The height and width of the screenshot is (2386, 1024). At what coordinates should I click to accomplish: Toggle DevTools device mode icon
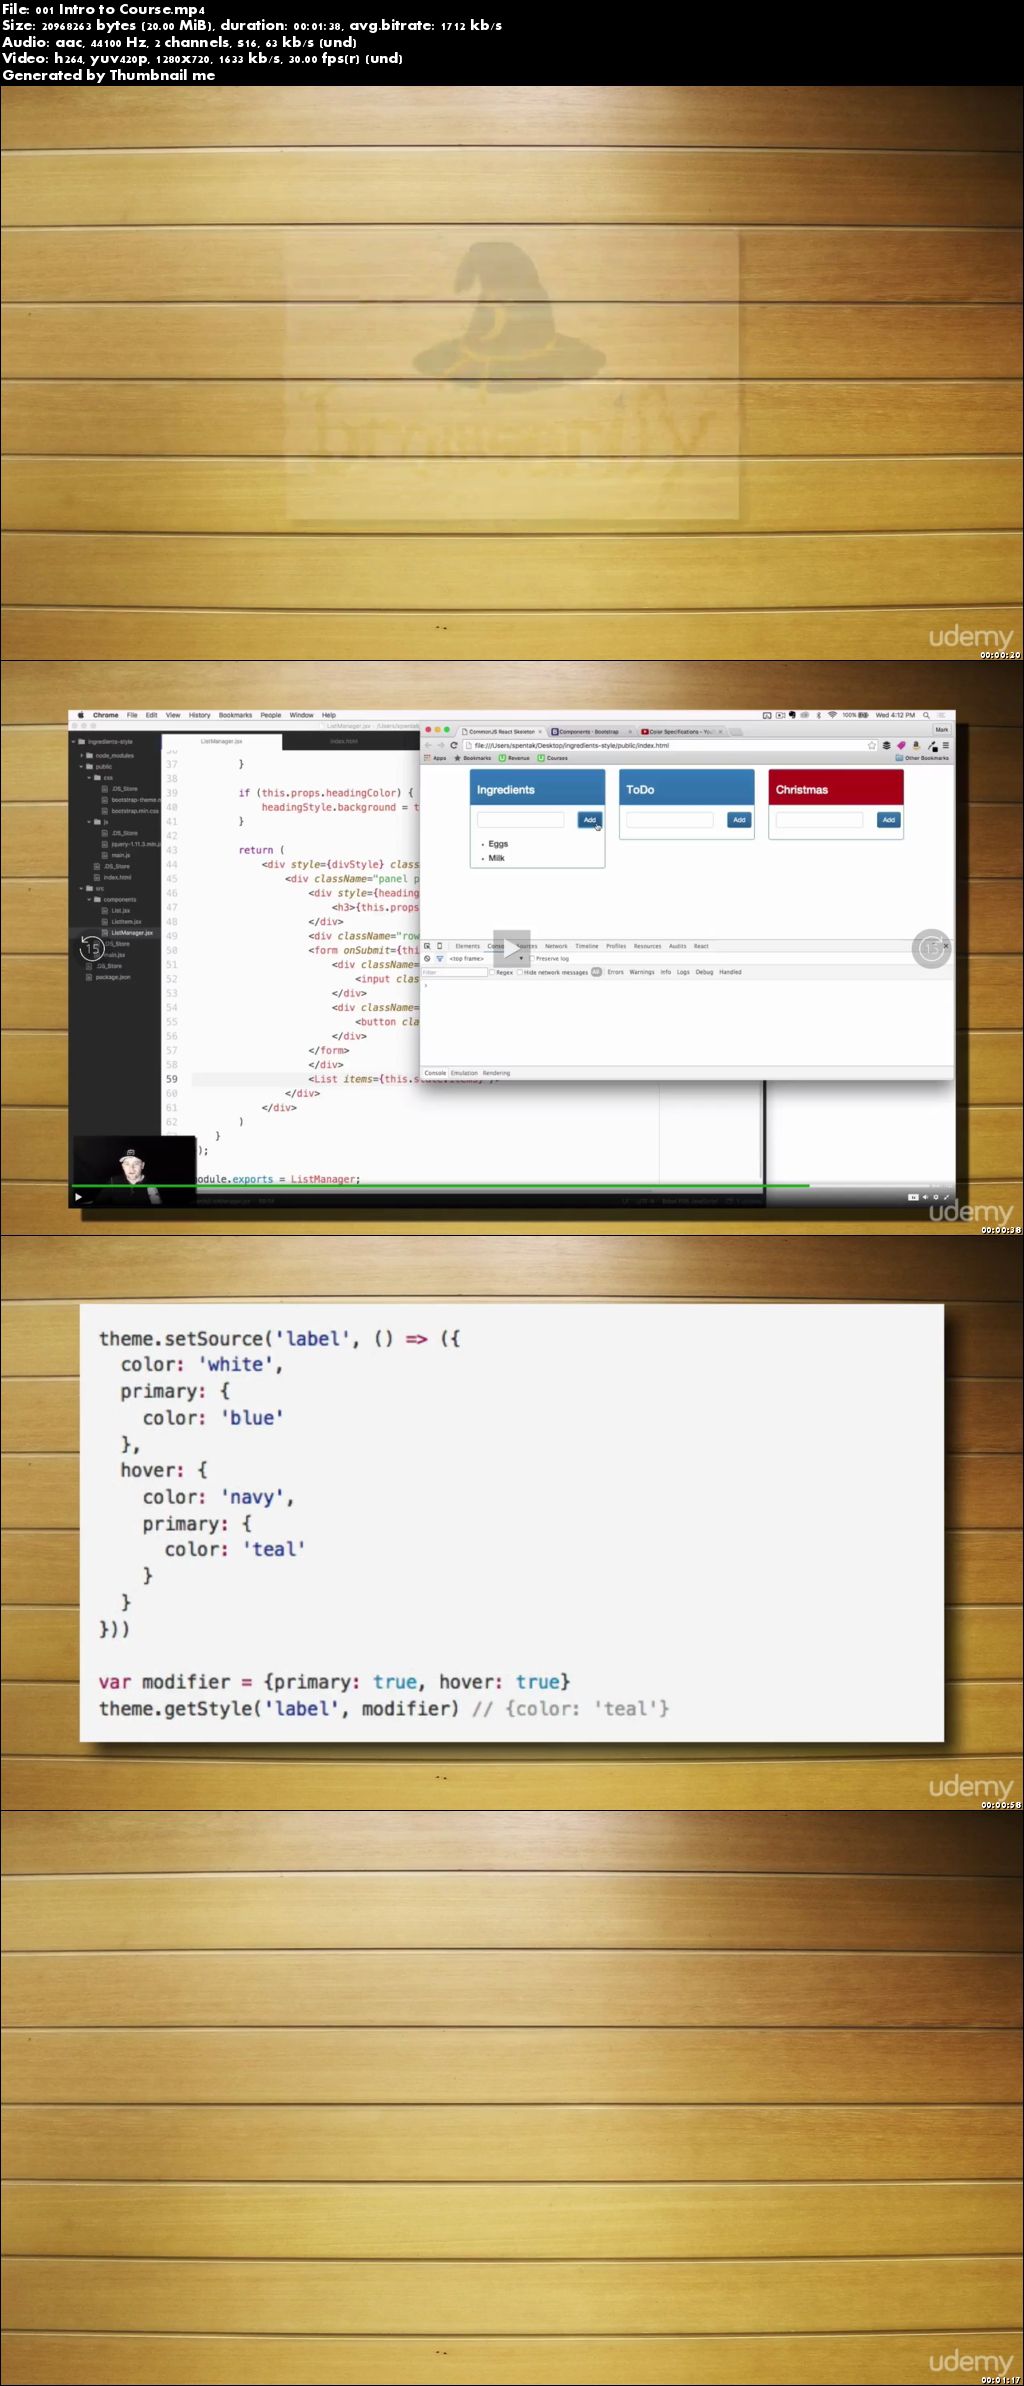point(439,945)
